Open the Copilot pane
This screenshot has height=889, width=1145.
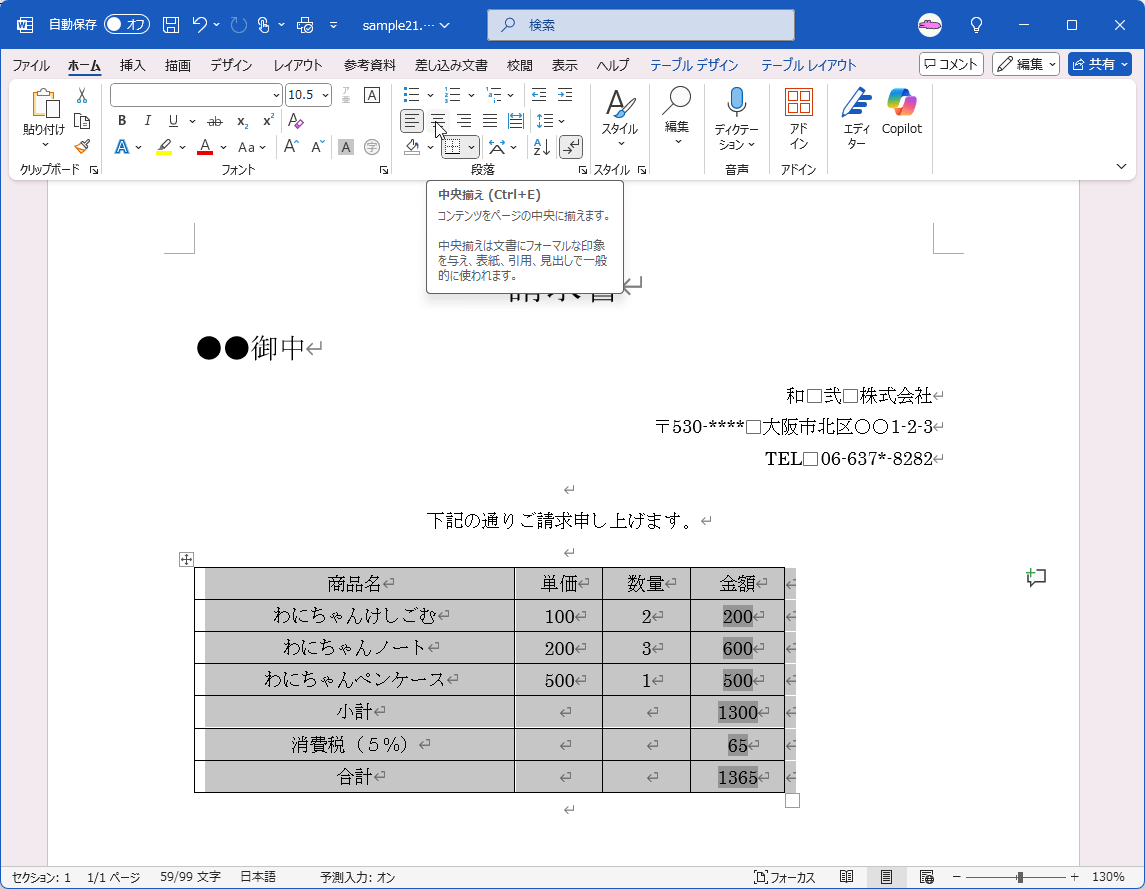click(901, 112)
